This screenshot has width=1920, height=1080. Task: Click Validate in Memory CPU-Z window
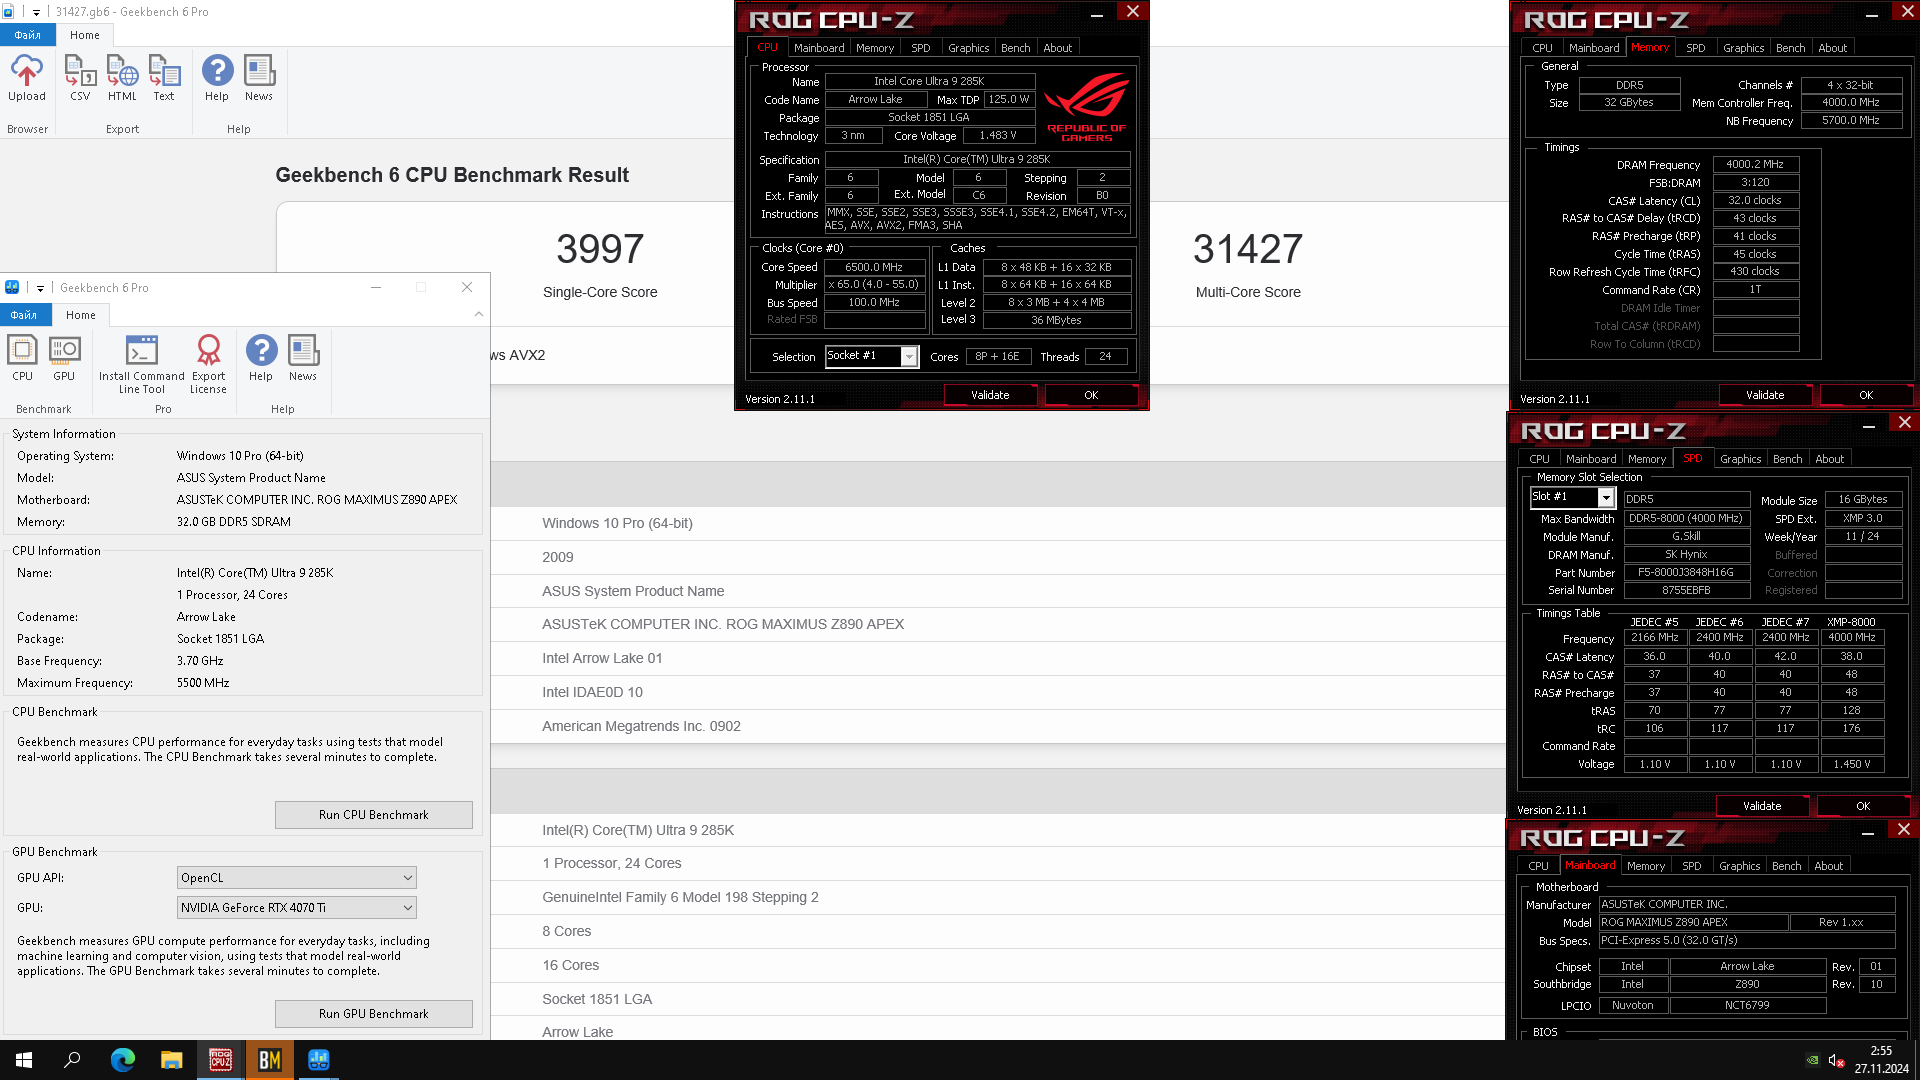point(1765,395)
